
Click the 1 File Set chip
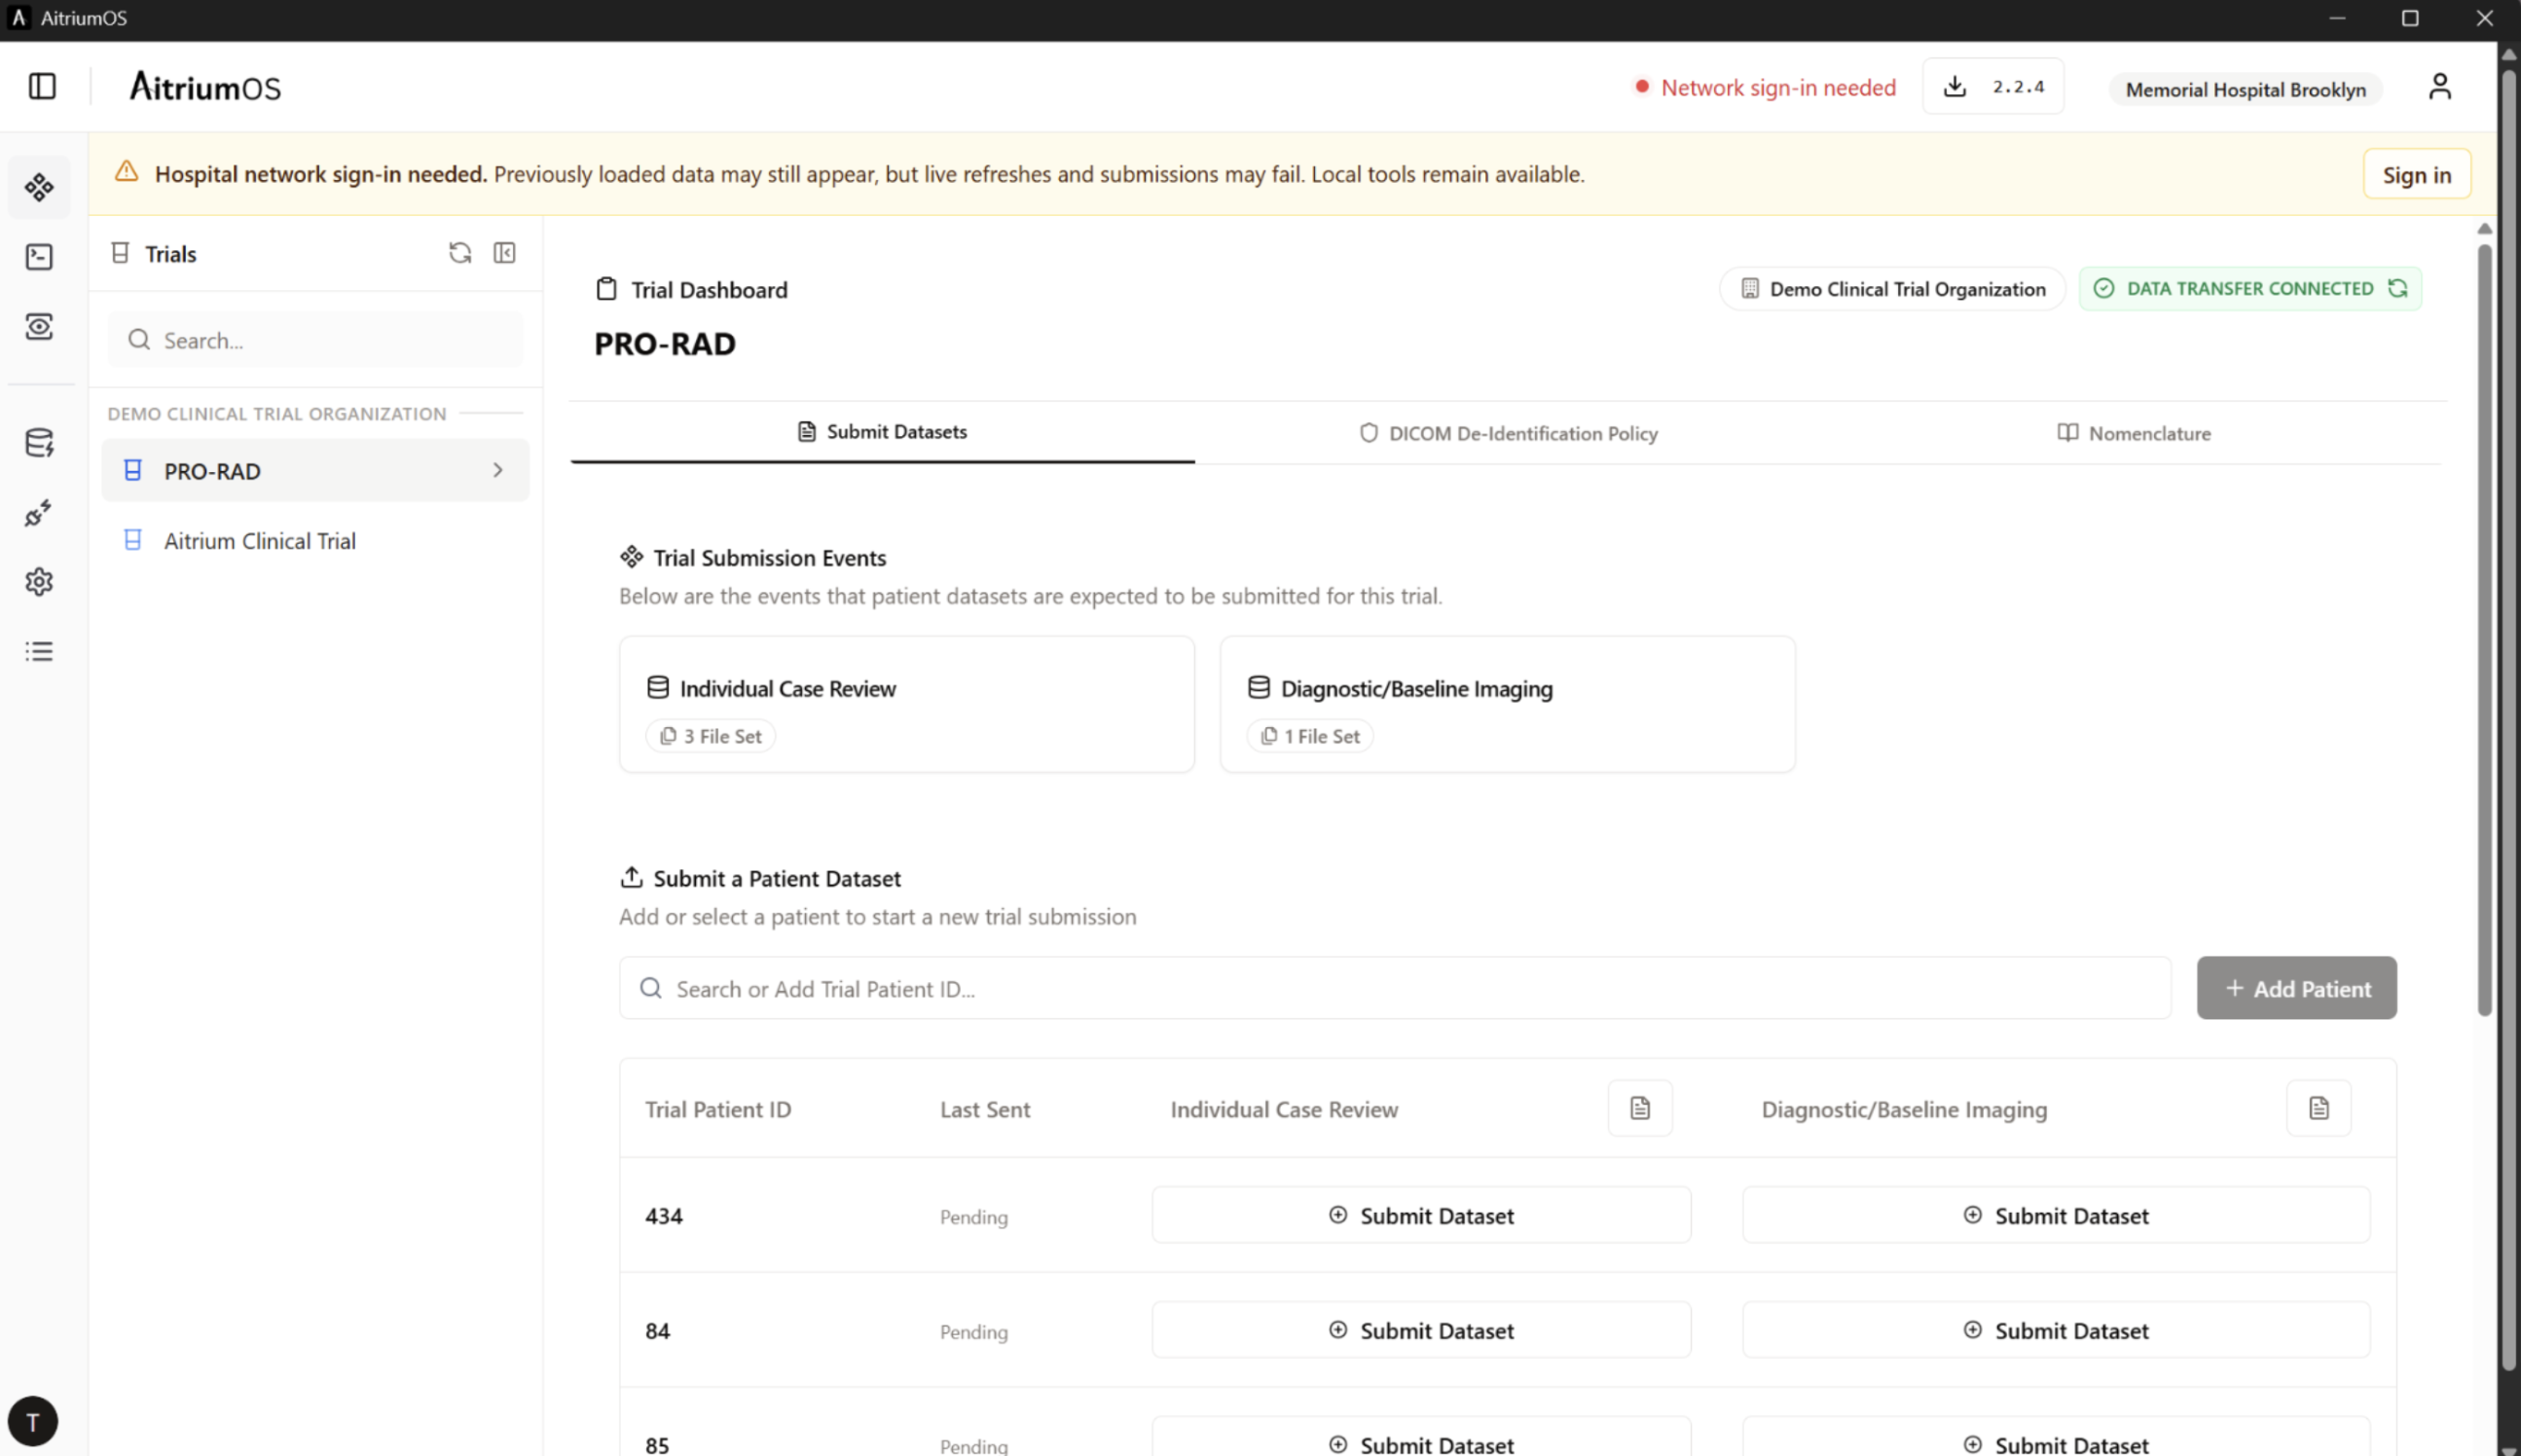1310,736
